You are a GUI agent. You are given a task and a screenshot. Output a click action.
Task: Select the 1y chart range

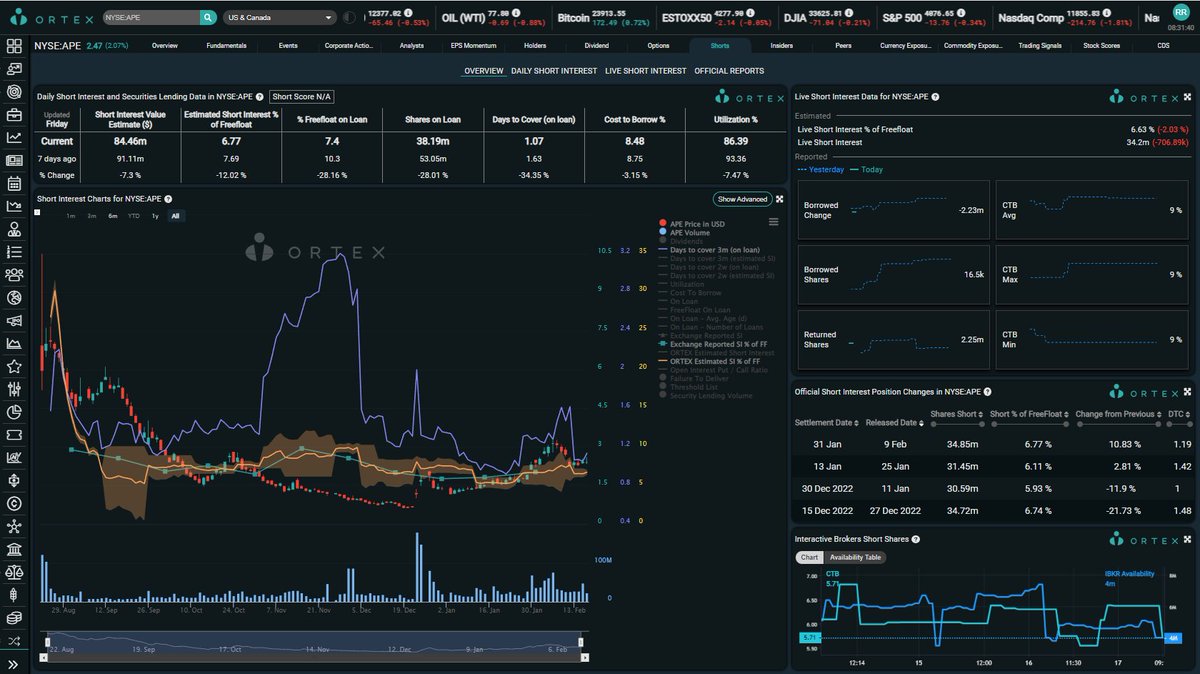154,216
